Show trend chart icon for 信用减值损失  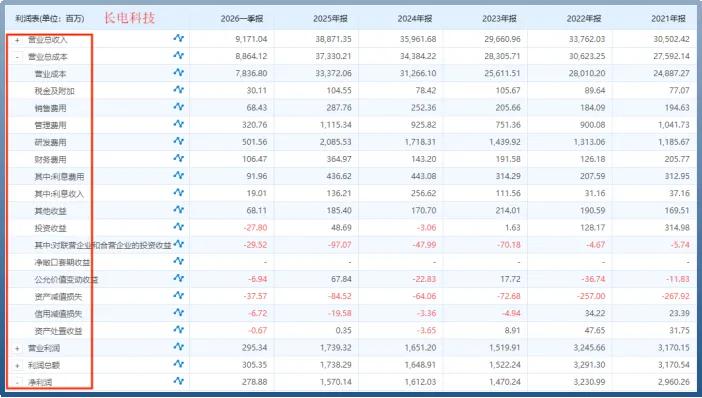(x=179, y=312)
